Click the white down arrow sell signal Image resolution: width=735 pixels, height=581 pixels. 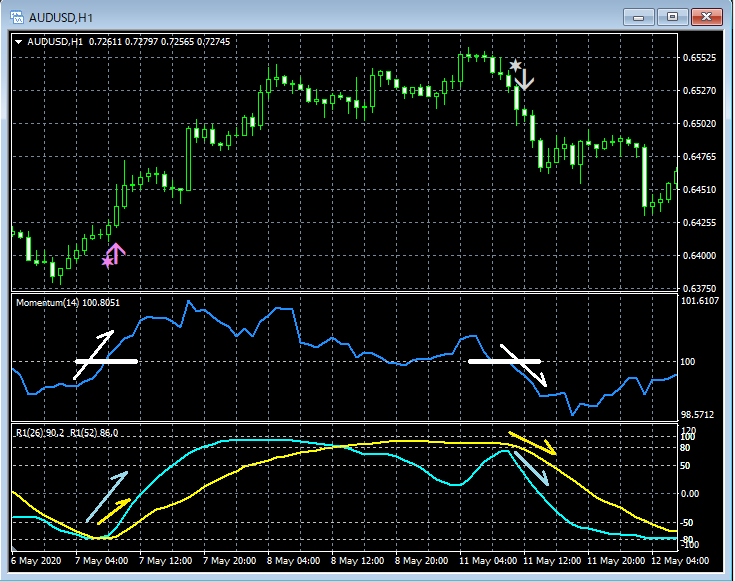[x=525, y=80]
